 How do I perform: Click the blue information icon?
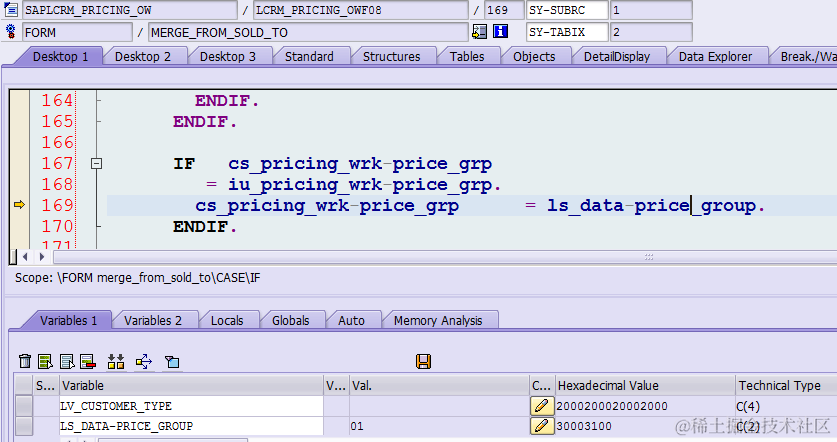pos(500,31)
